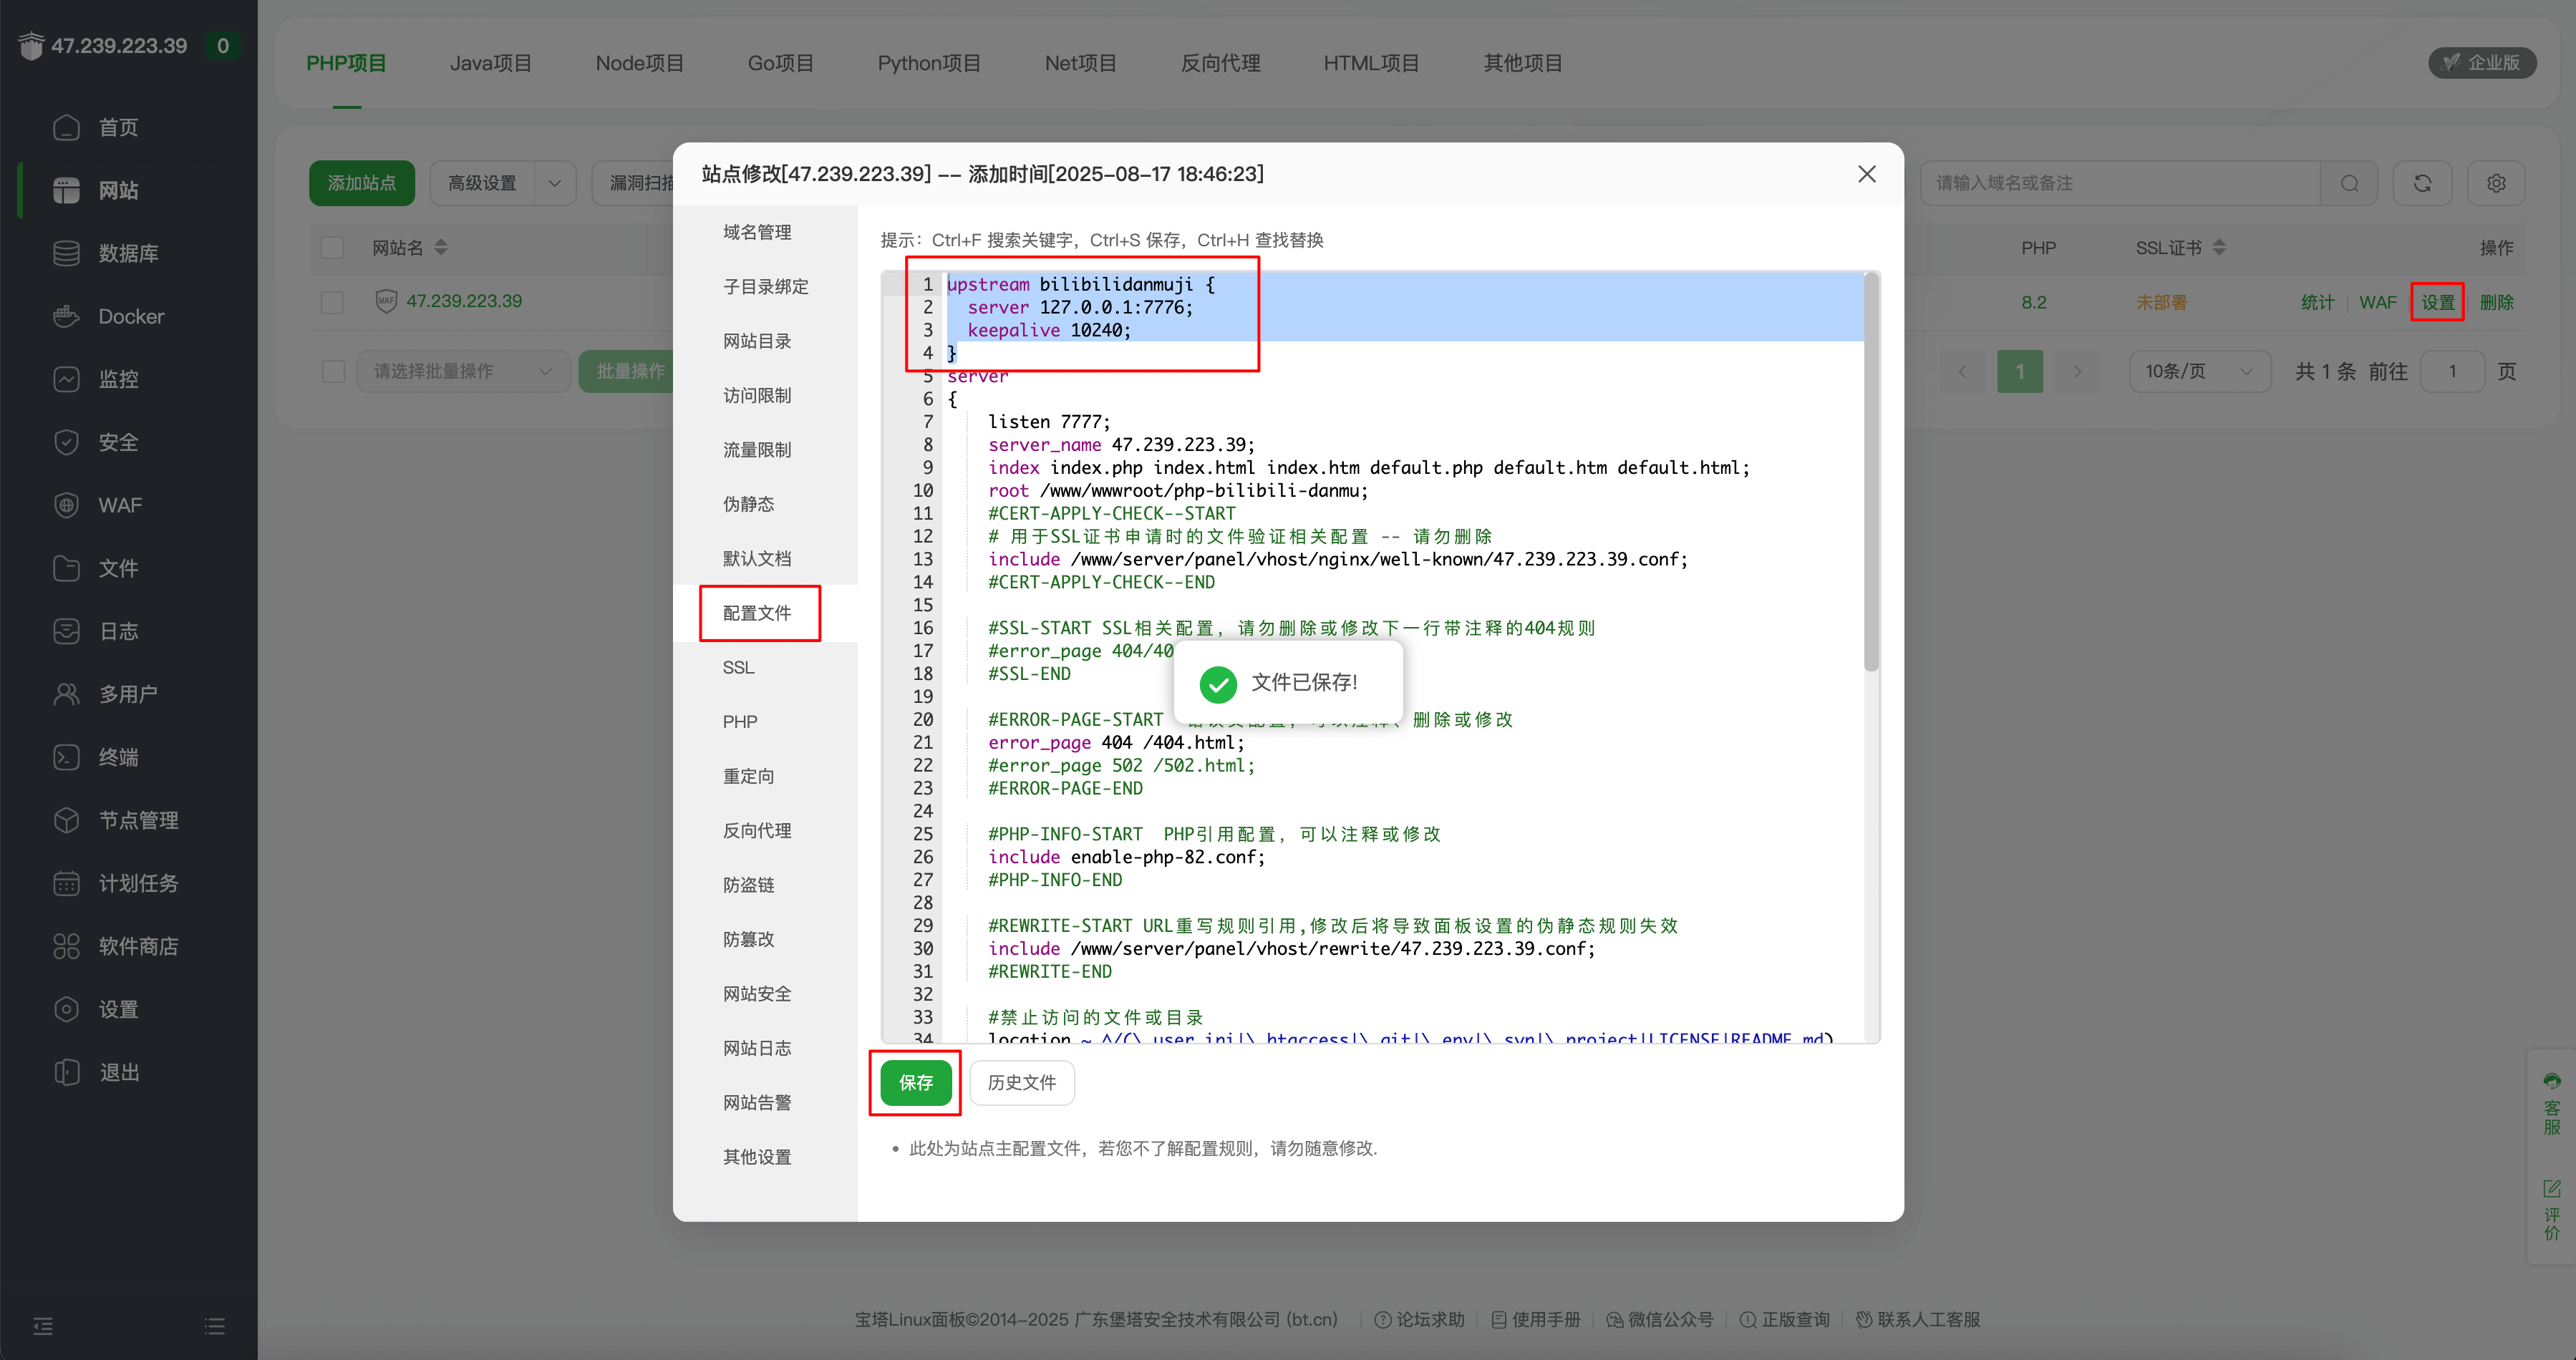Screen dimensions: 2576x1360
Task: Refresh the site list with the refresh icon
Action: pyautogui.click(x=2423, y=183)
